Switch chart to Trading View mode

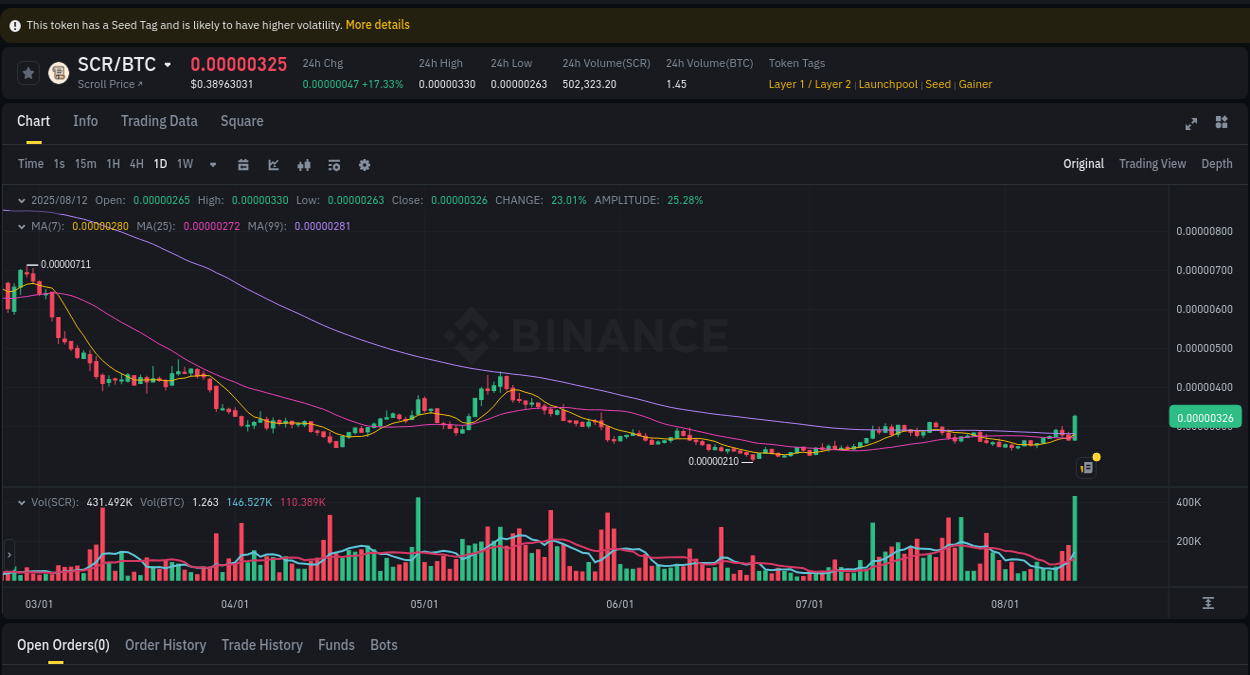click(1152, 163)
